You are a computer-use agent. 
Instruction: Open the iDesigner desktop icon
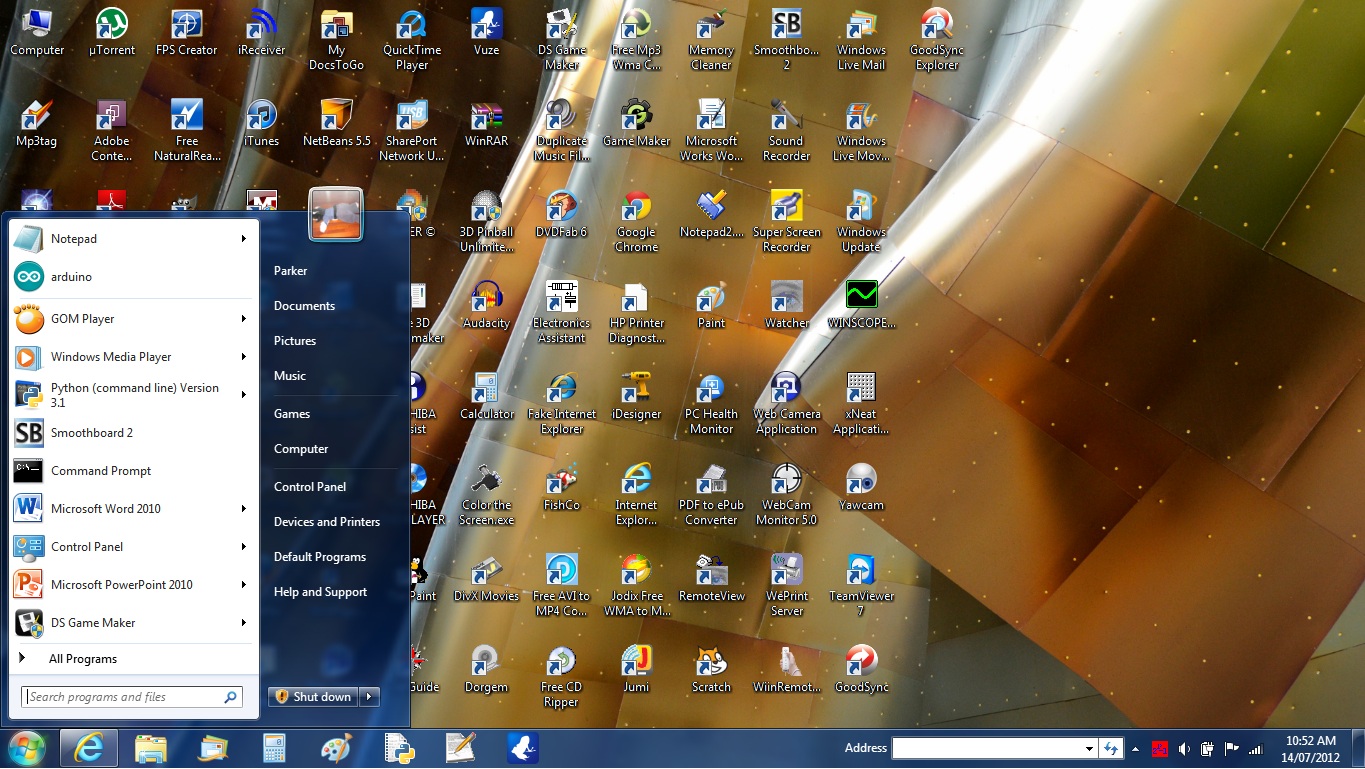click(636, 395)
